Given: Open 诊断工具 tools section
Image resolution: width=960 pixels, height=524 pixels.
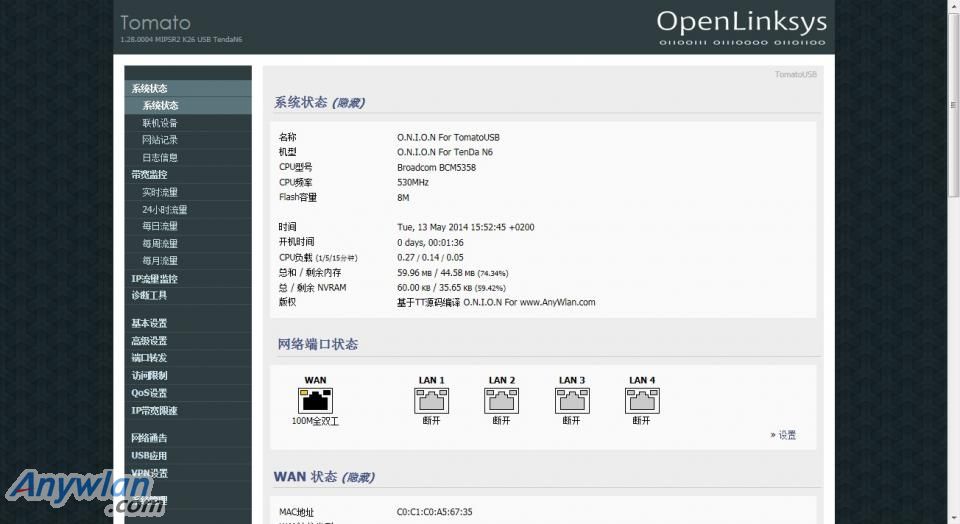Looking at the screenshot, I should point(188,296).
